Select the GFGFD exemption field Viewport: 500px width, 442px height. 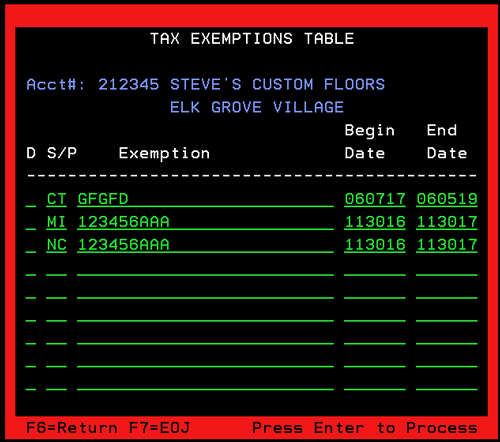(205, 200)
